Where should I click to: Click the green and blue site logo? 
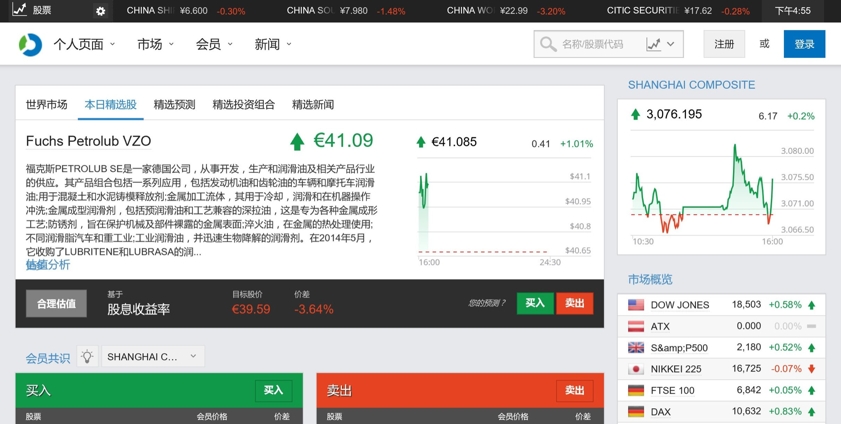pyautogui.click(x=30, y=44)
